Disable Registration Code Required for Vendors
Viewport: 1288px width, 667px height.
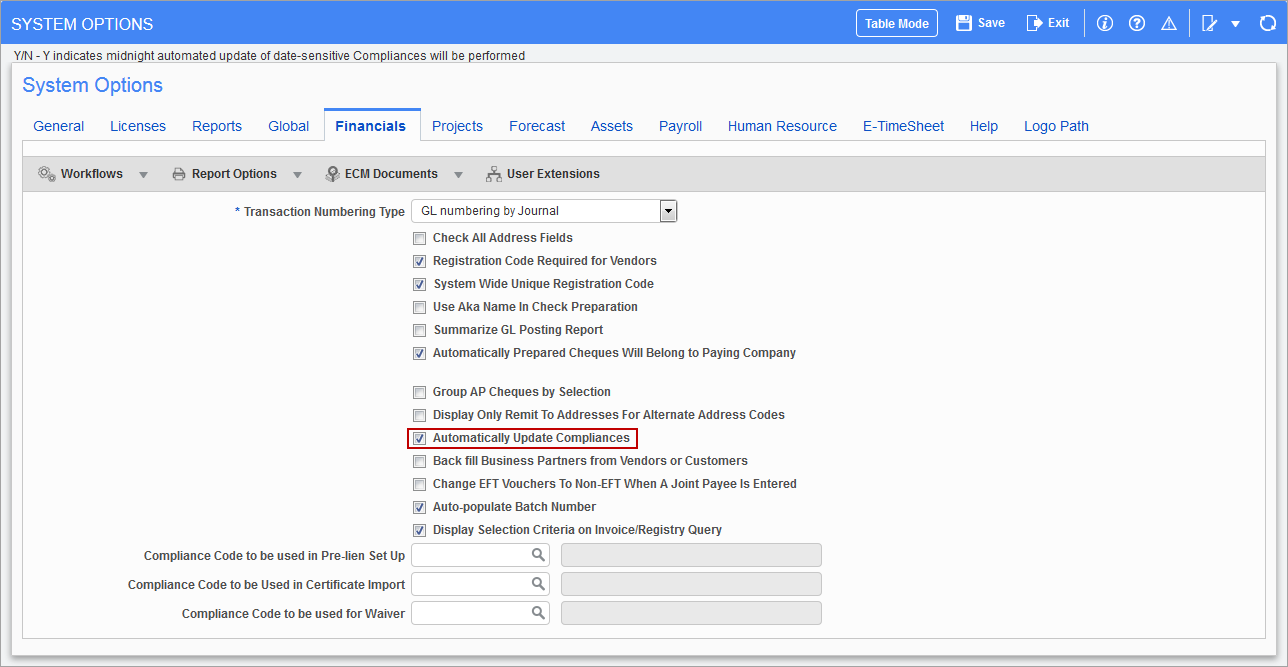(419, 261)
